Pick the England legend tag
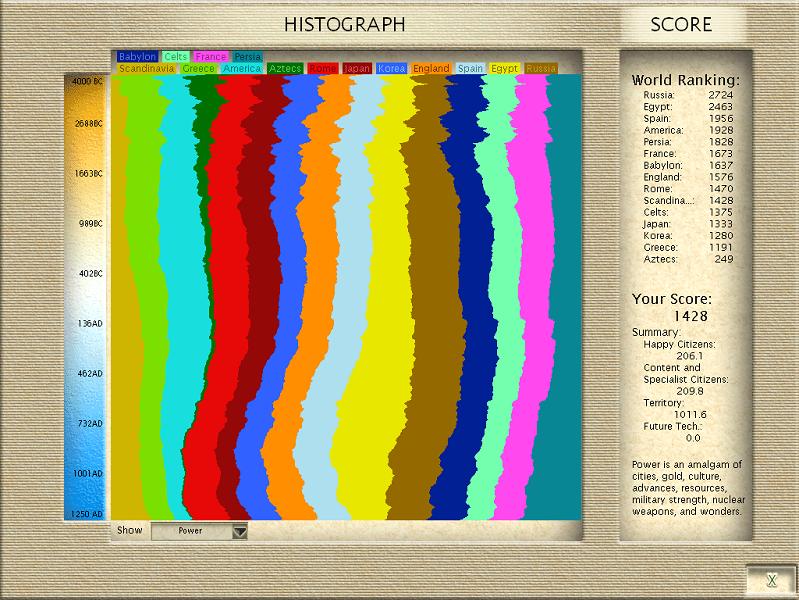This screenshot has height=600, width=799. tap(431, 69)
